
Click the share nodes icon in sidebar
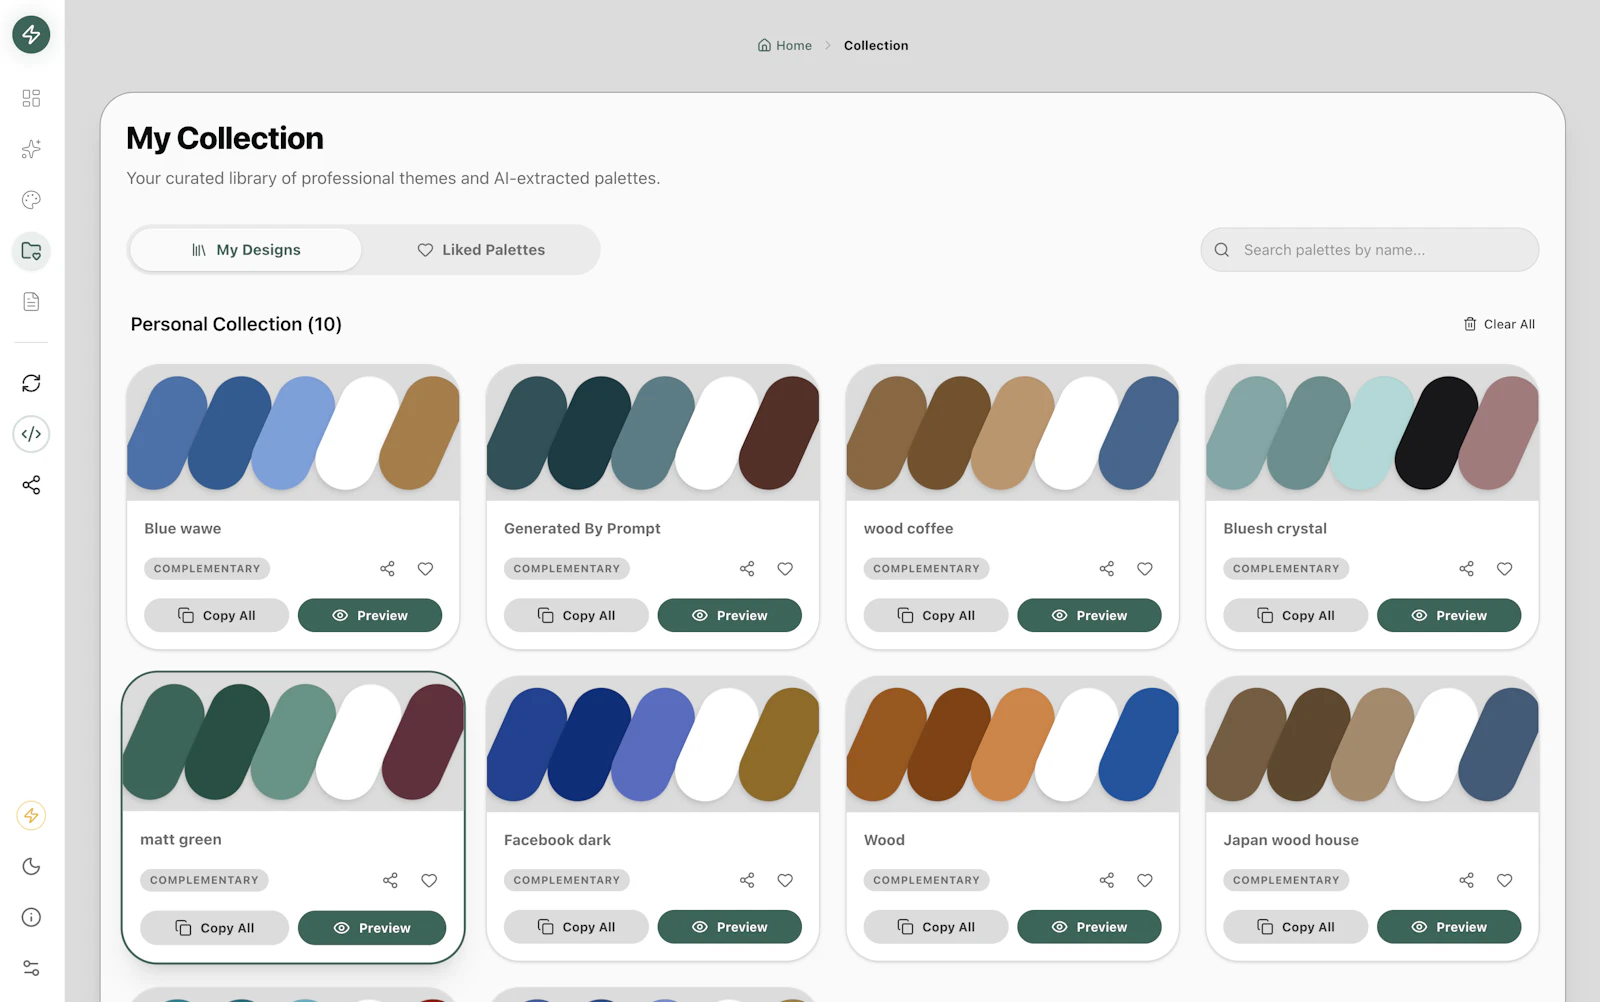pyautogui.click(x=31, y=485)
